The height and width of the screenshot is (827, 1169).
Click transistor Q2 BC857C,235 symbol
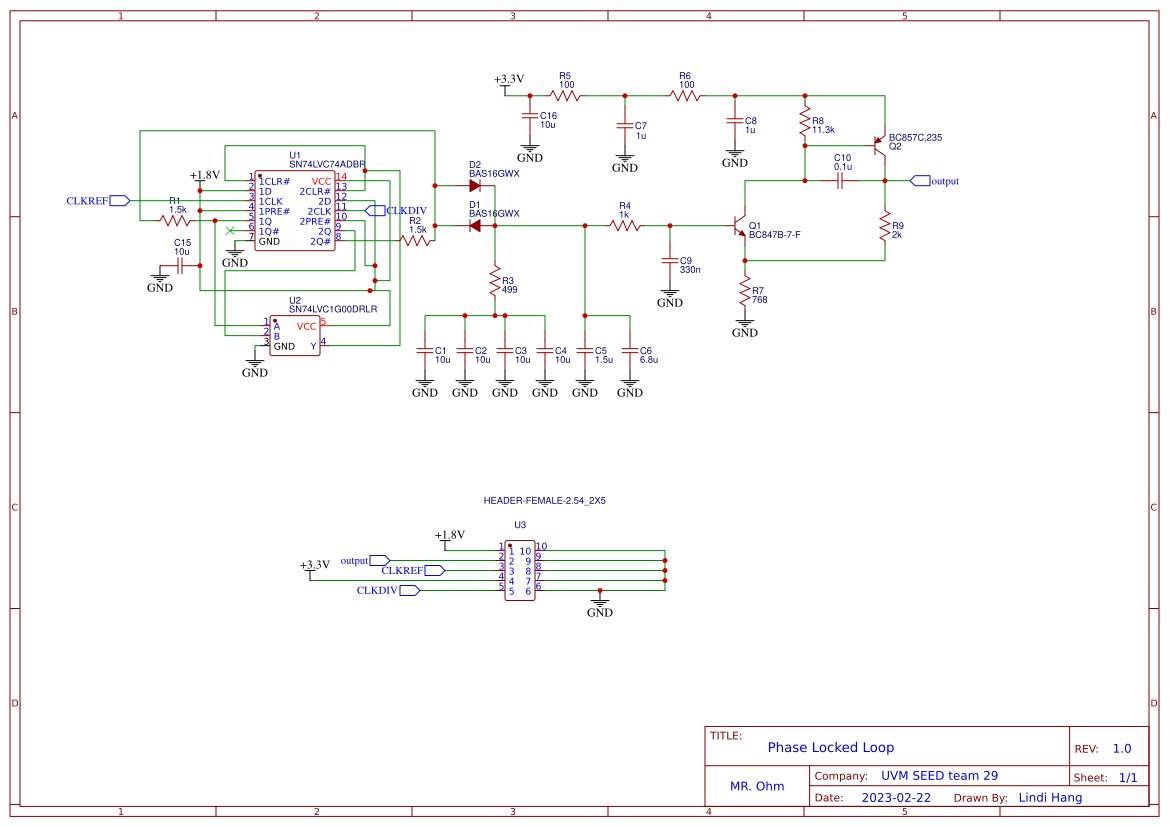pyautogui.click(x=878, y=148)
